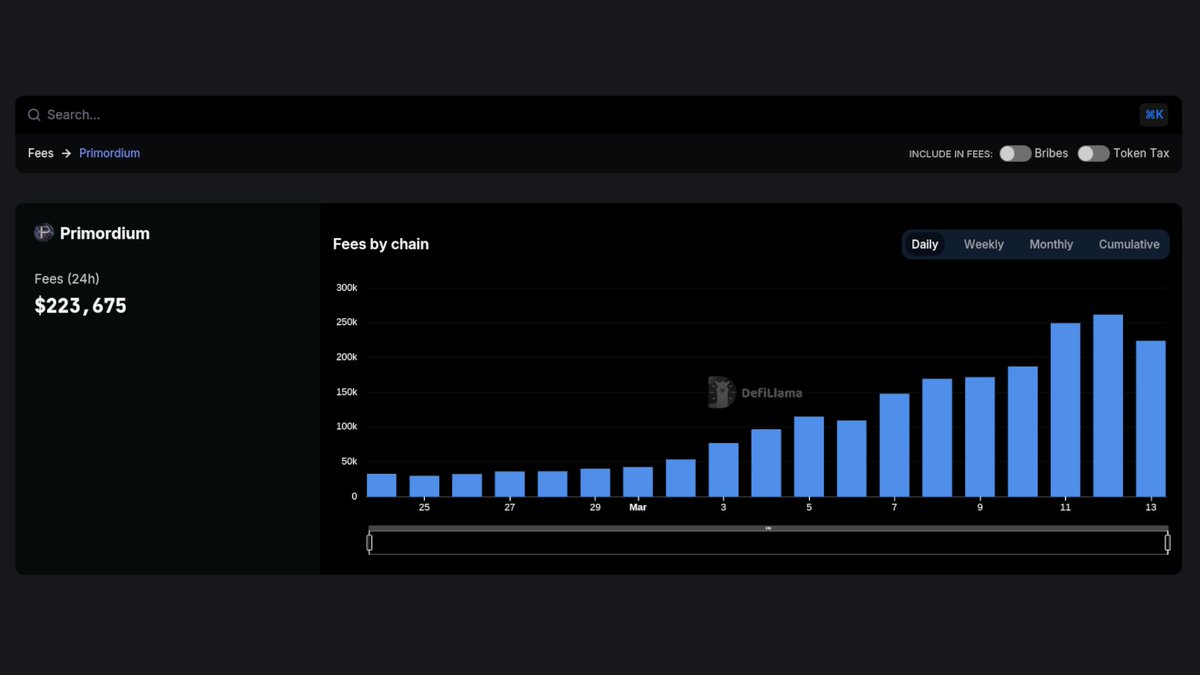Click the Primordium title text
Image resolution: width=1200 pixels, height=675 pixels.
105,233
